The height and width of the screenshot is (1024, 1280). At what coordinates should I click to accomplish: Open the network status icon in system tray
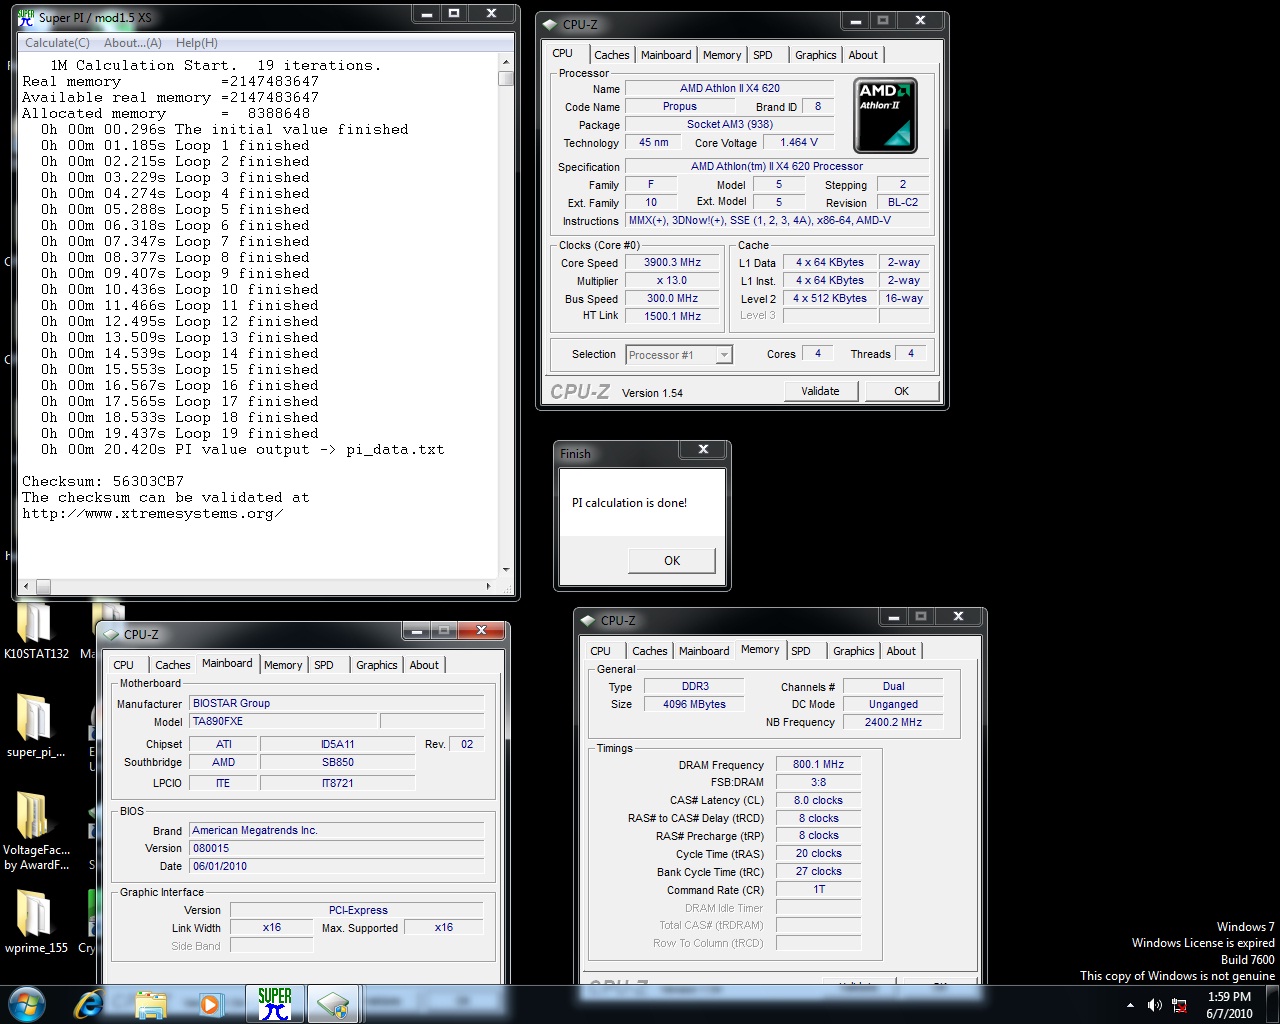coord(1179,1005)
